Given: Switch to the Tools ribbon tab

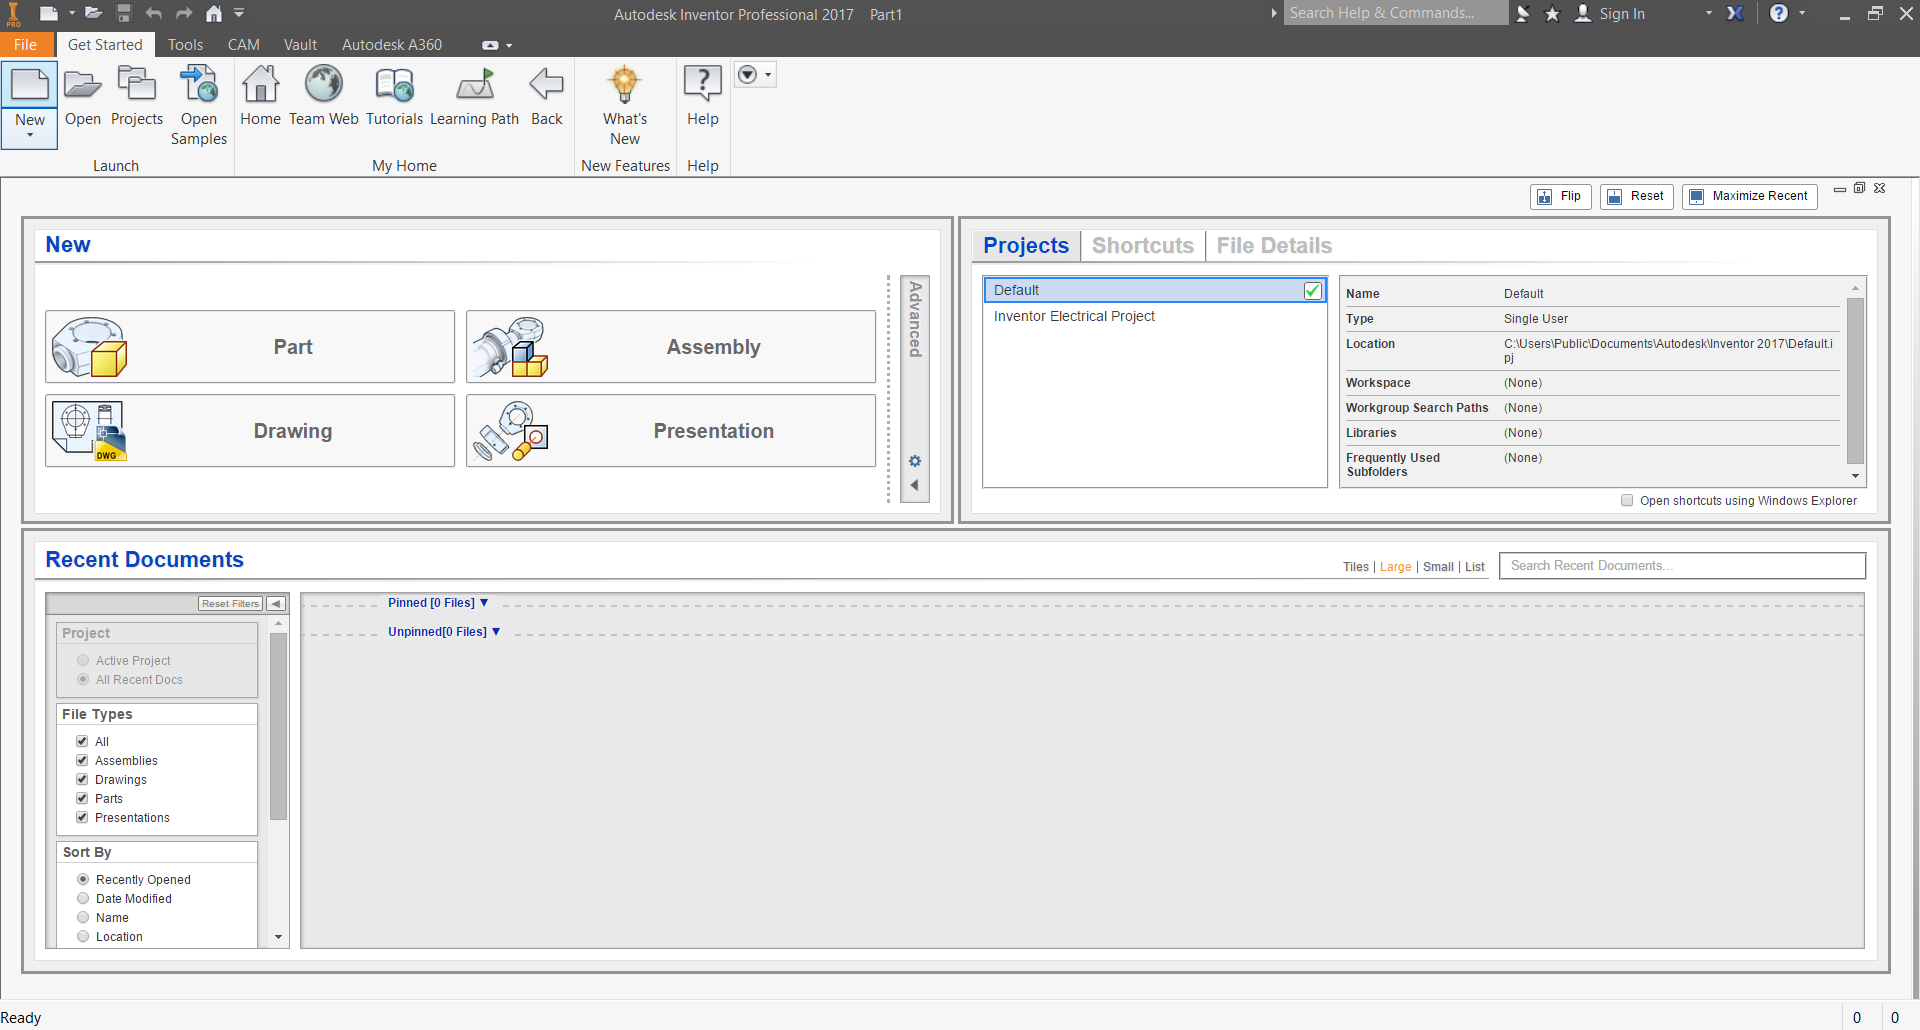Looking at the screenshot, I should (x=185, y=45).
